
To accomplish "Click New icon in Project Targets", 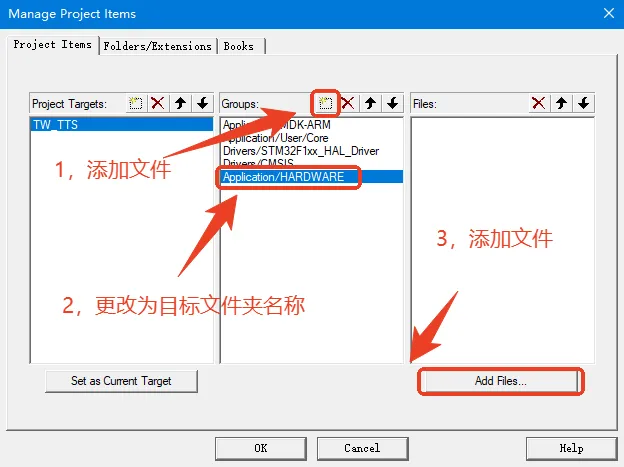I will 136,104.
